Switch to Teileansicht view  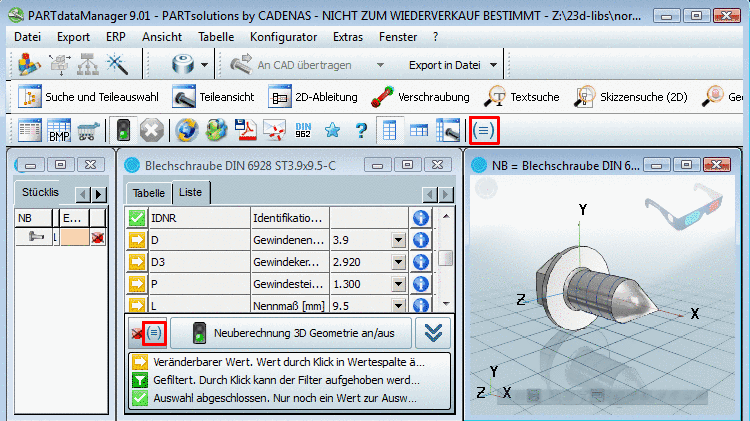point(213,97)
